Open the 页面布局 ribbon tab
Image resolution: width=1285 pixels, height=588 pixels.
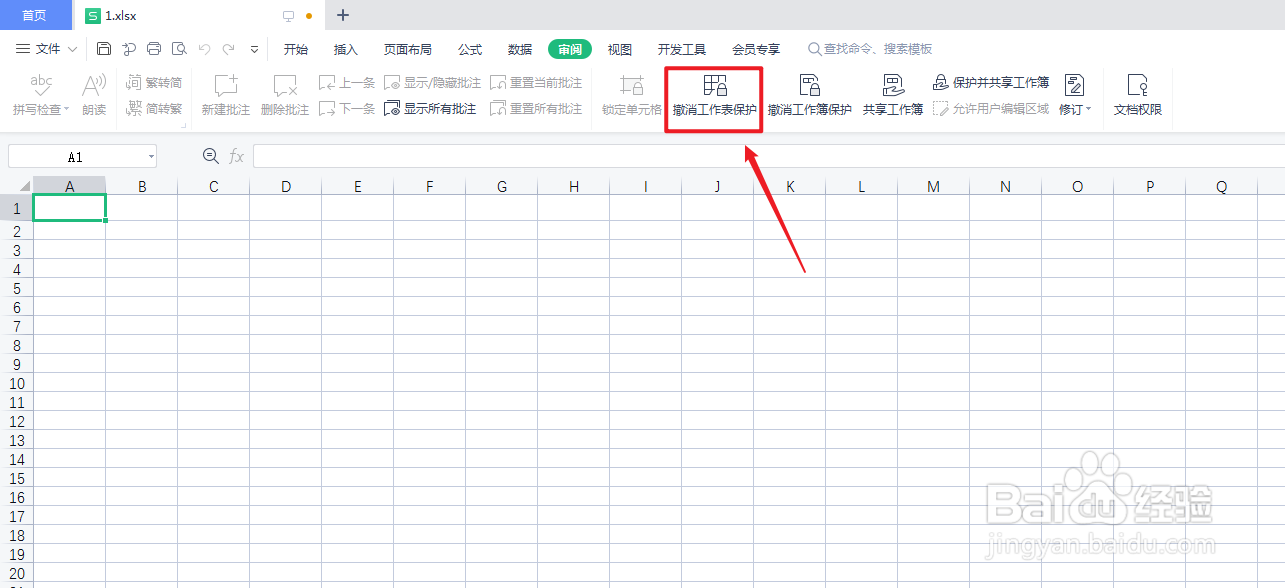(408, 49)
